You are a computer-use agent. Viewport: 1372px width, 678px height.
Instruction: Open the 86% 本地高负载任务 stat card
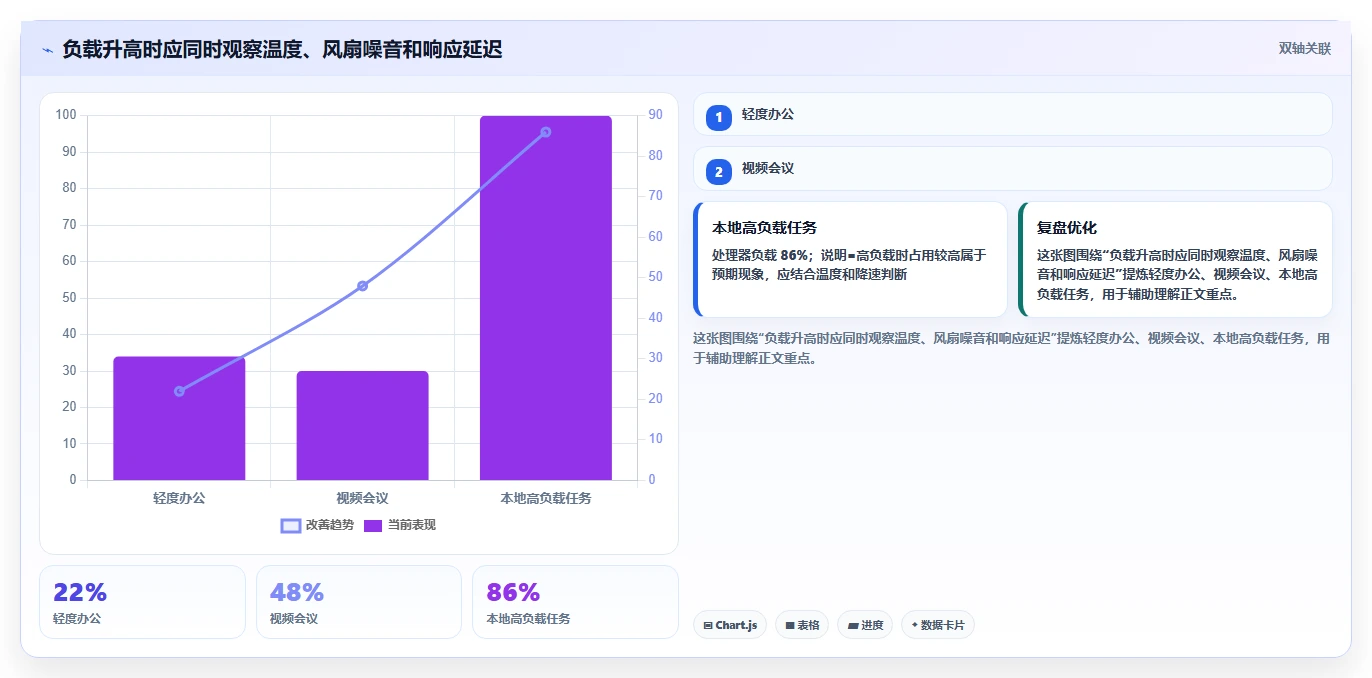coord(575,602)
